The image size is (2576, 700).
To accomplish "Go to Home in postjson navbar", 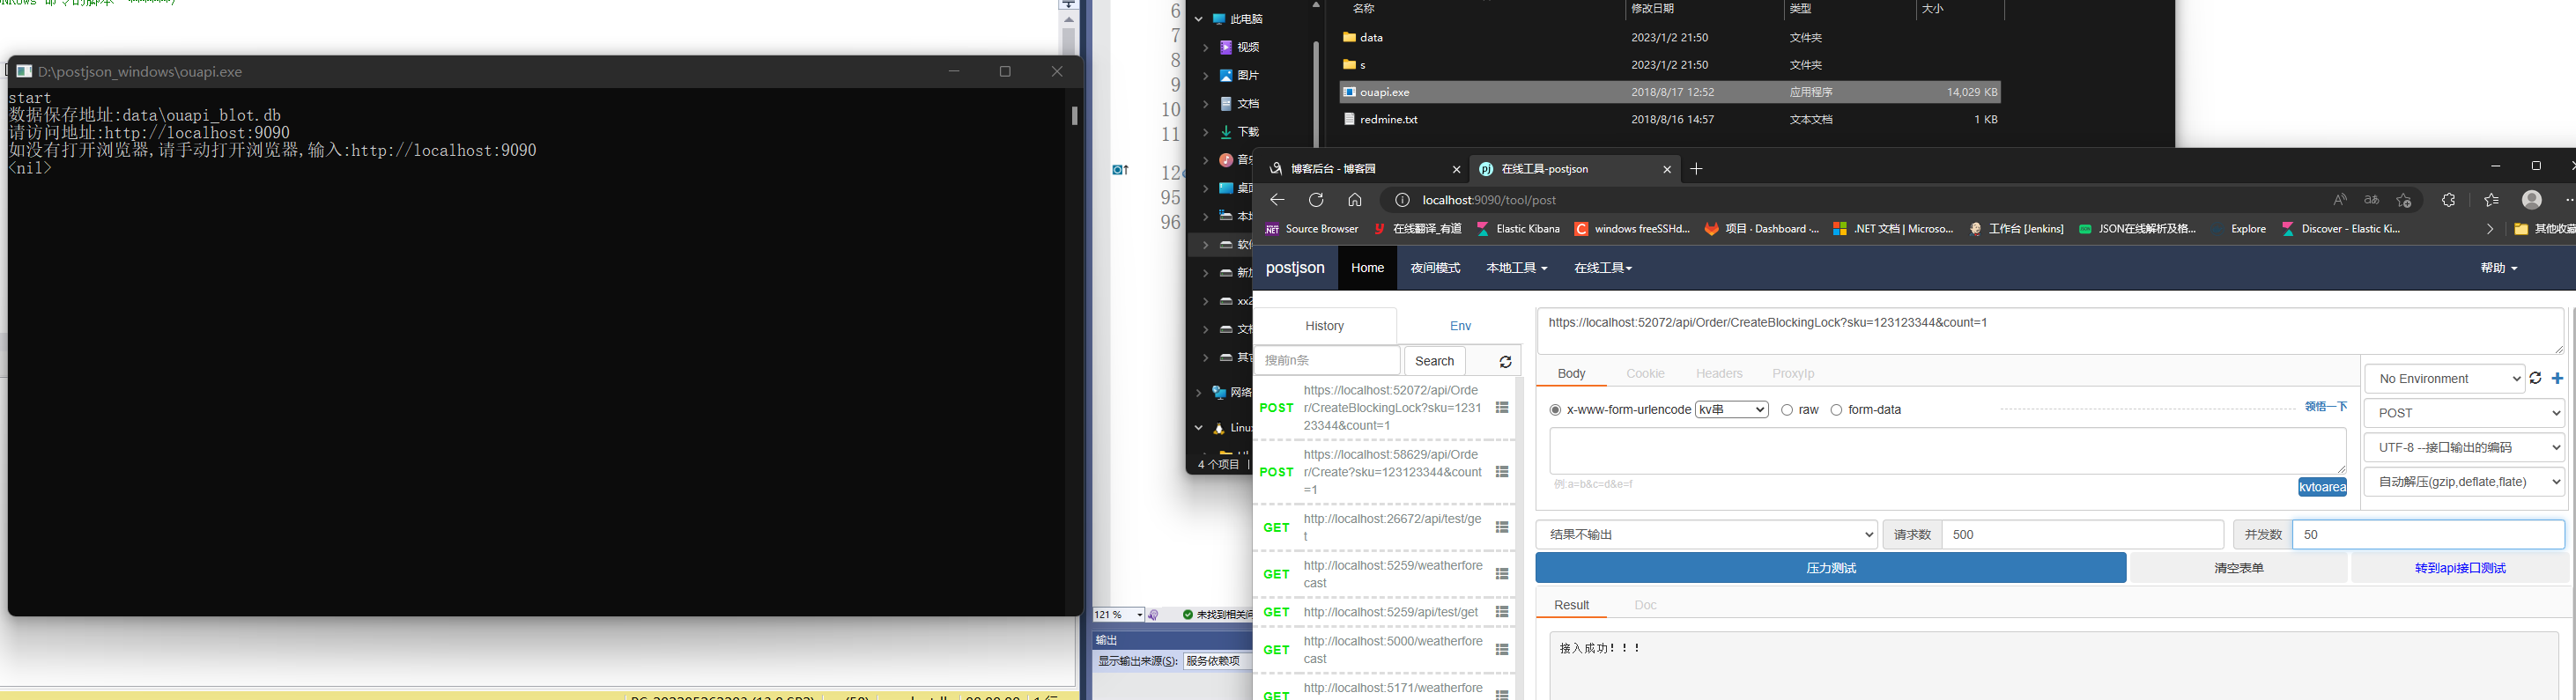I will coord(1367,268).
